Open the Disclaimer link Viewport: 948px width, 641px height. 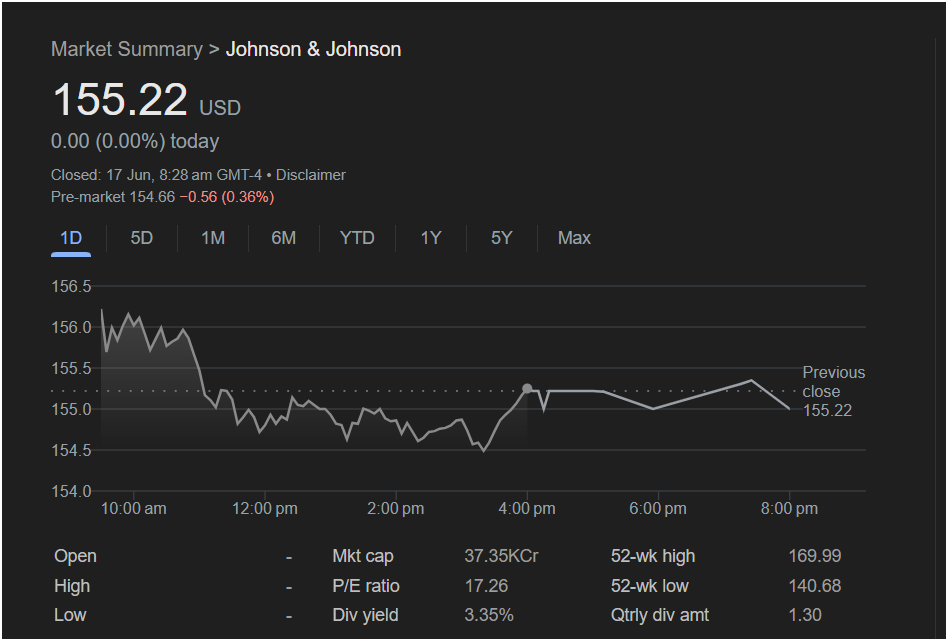[311, 175]
